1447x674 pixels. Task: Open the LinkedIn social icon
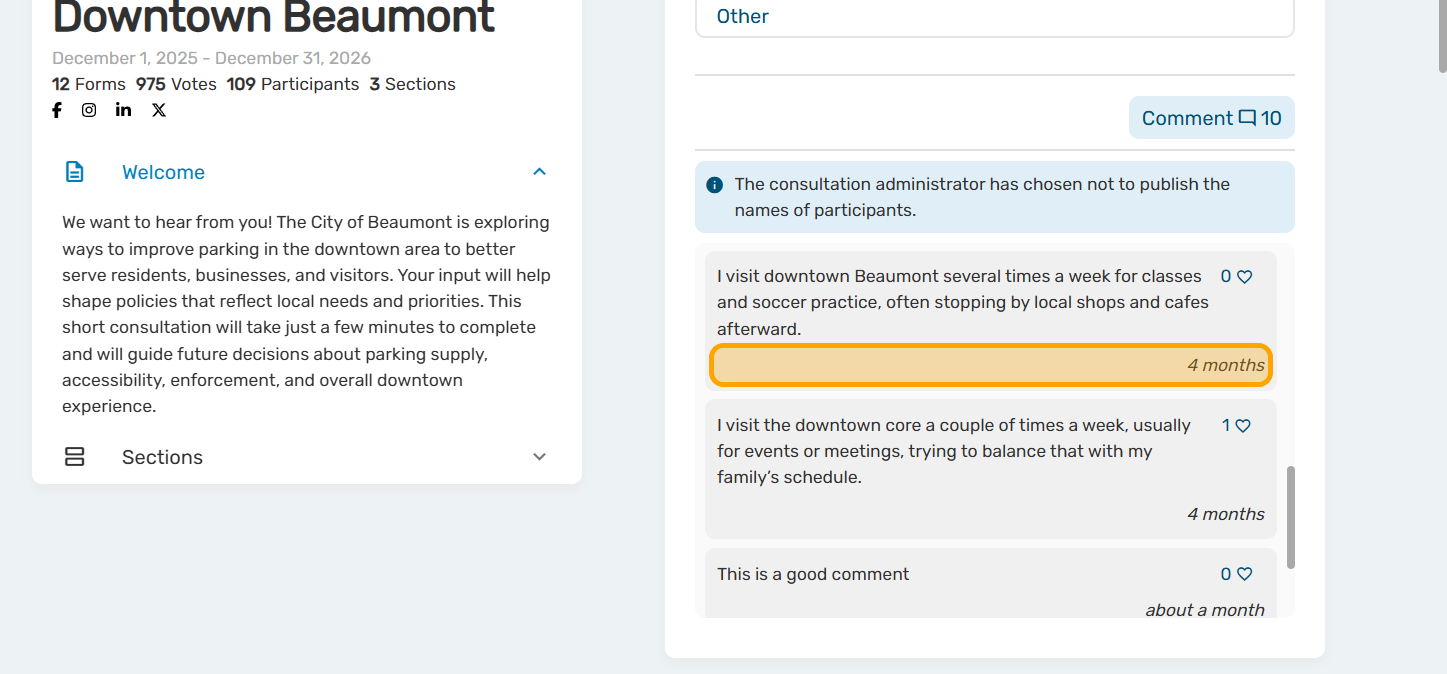[x=123, y=110]
